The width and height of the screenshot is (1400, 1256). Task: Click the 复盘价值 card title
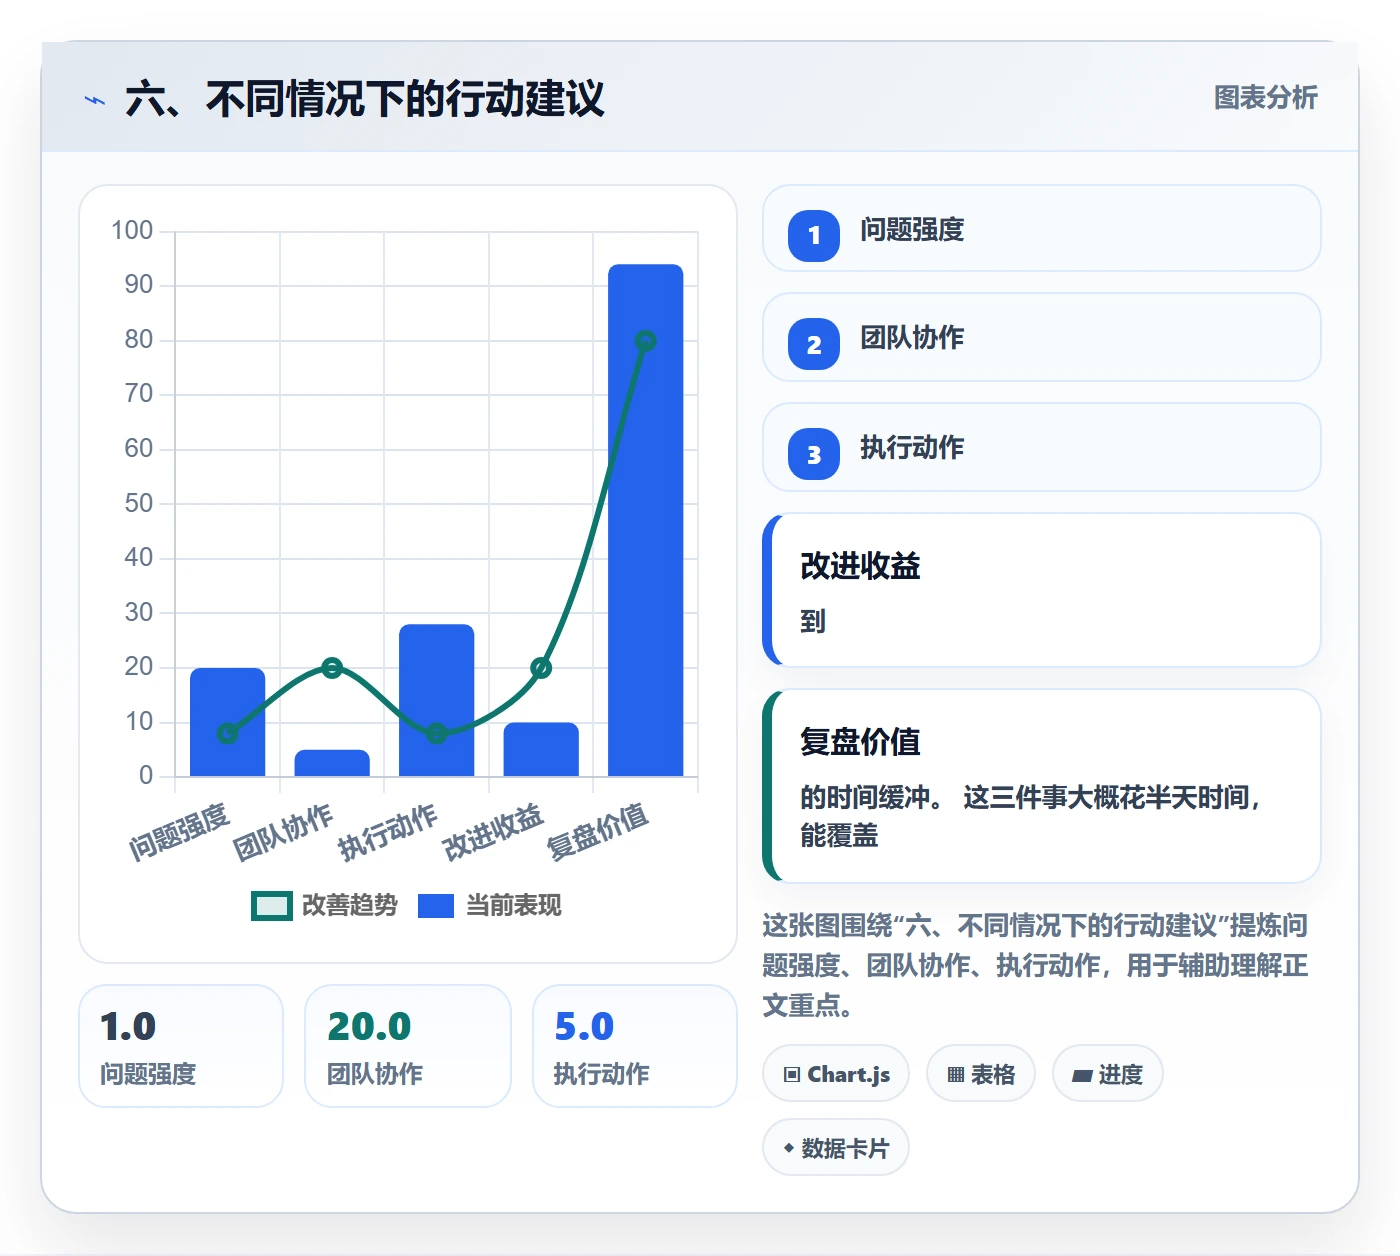[860, 743]
